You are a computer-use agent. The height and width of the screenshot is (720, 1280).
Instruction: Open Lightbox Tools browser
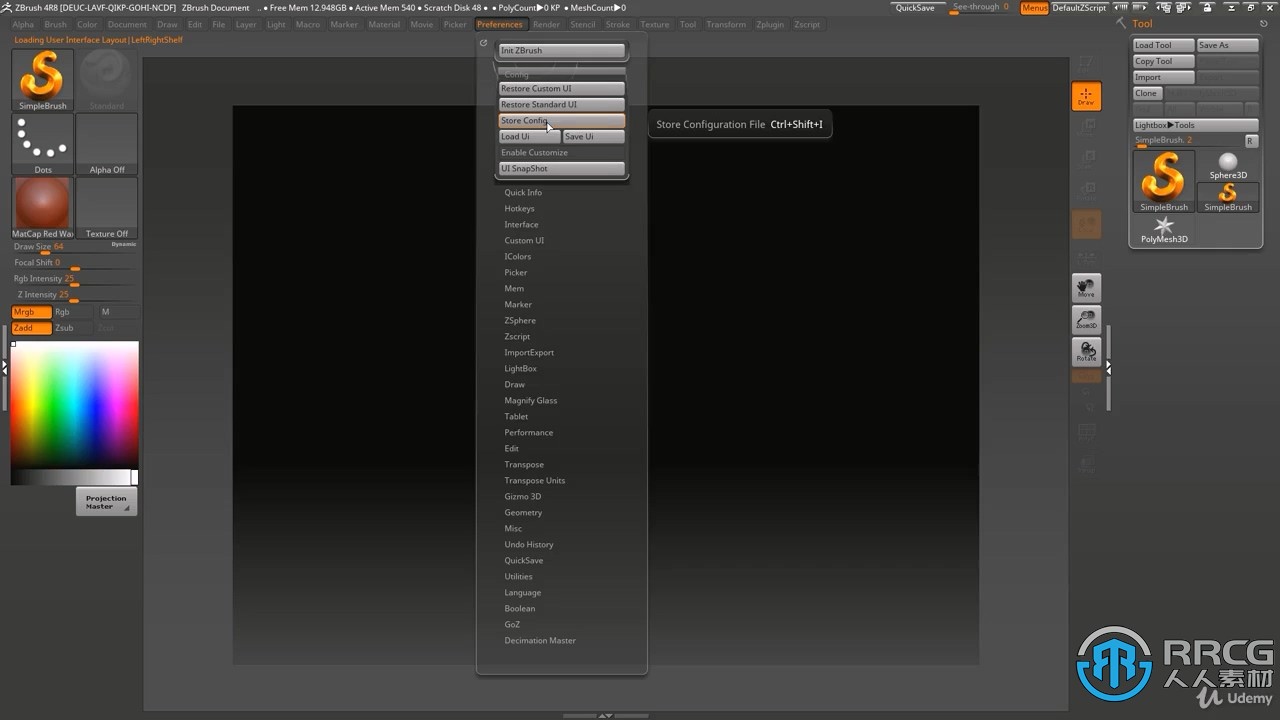tap(1196, 125)
